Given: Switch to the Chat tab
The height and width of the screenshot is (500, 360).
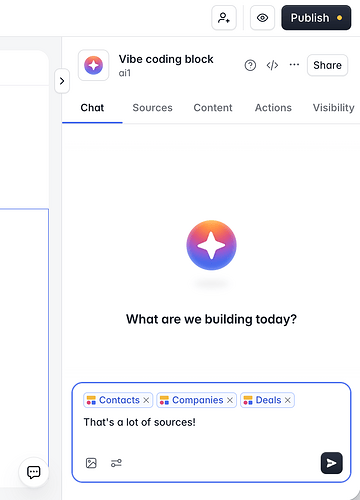Looking at the screenshot, I should point(92,108).
